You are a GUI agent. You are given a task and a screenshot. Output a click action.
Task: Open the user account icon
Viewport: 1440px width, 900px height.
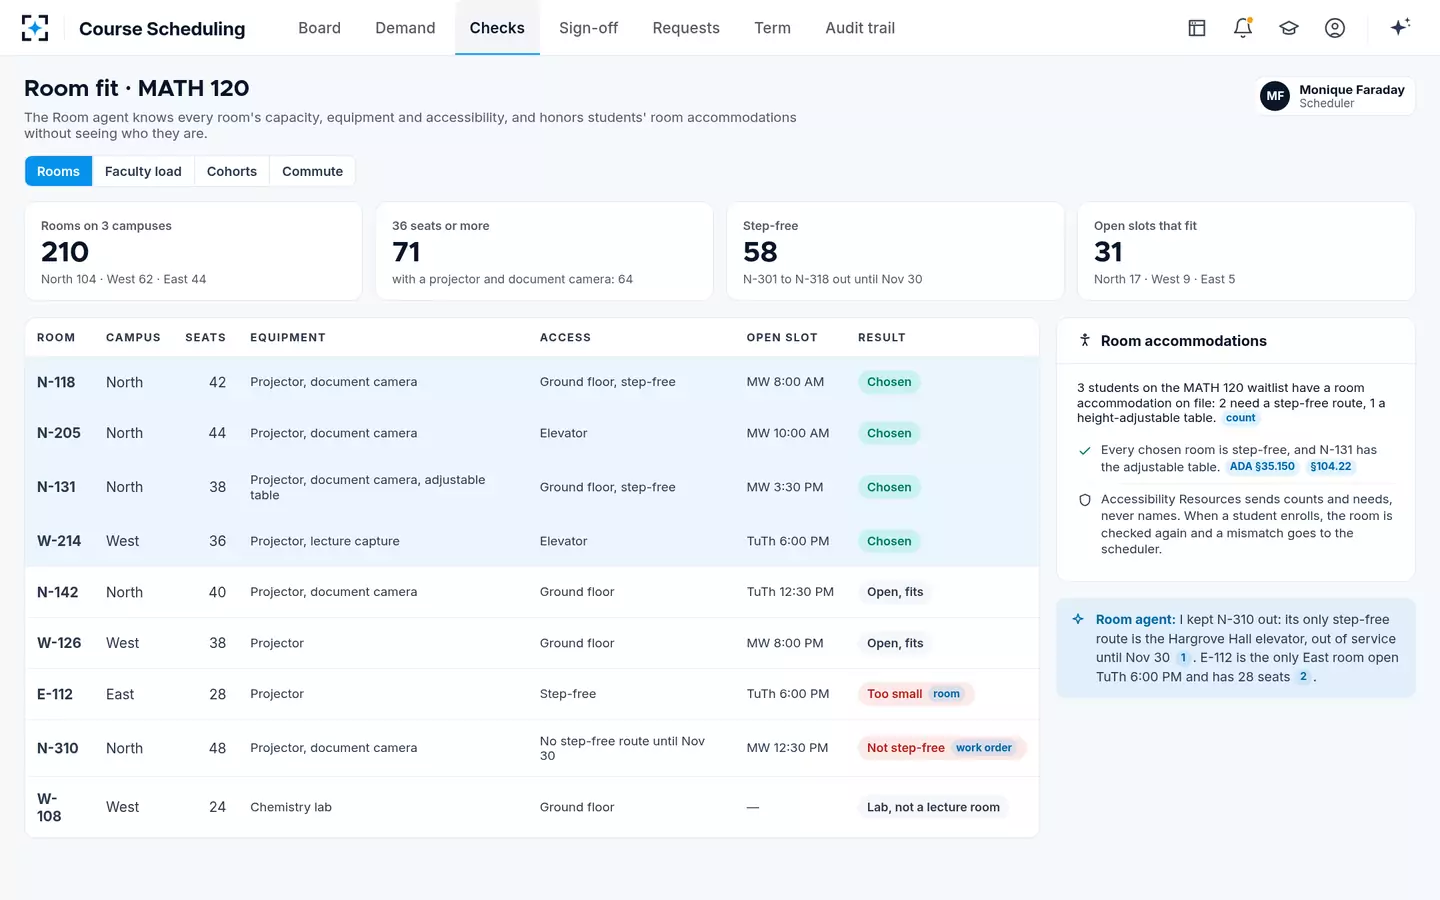click(1335, 28)
